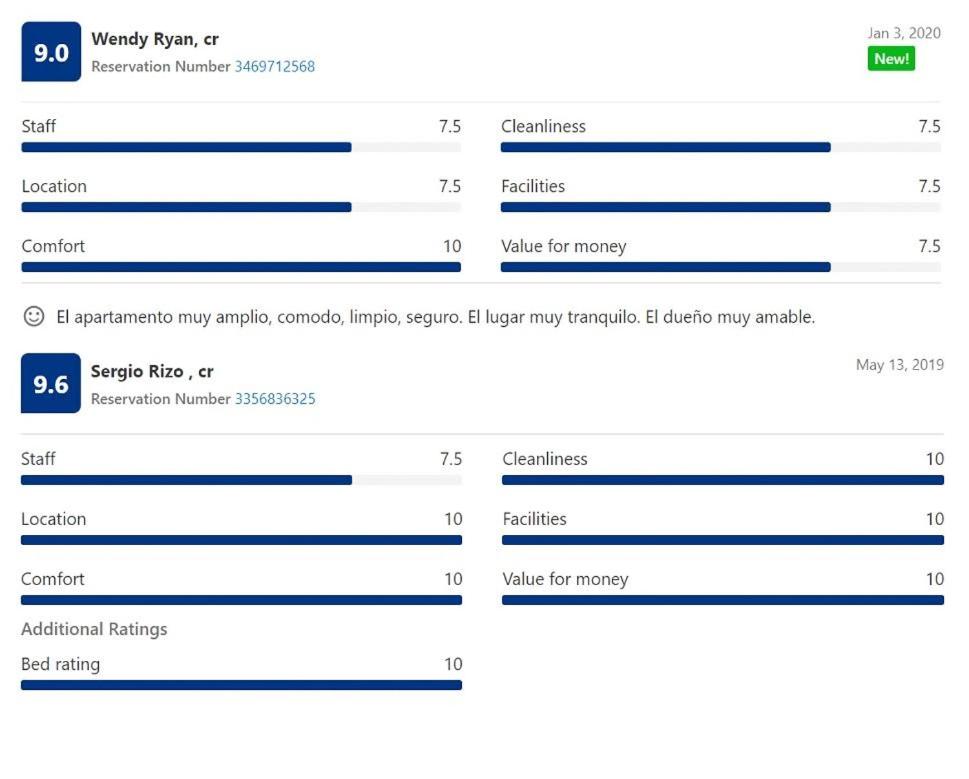969x779 pixels.
Task: Click Wendy Ryan's Staff rating bar
Action: pyautogui.click(x=241, y=147)
